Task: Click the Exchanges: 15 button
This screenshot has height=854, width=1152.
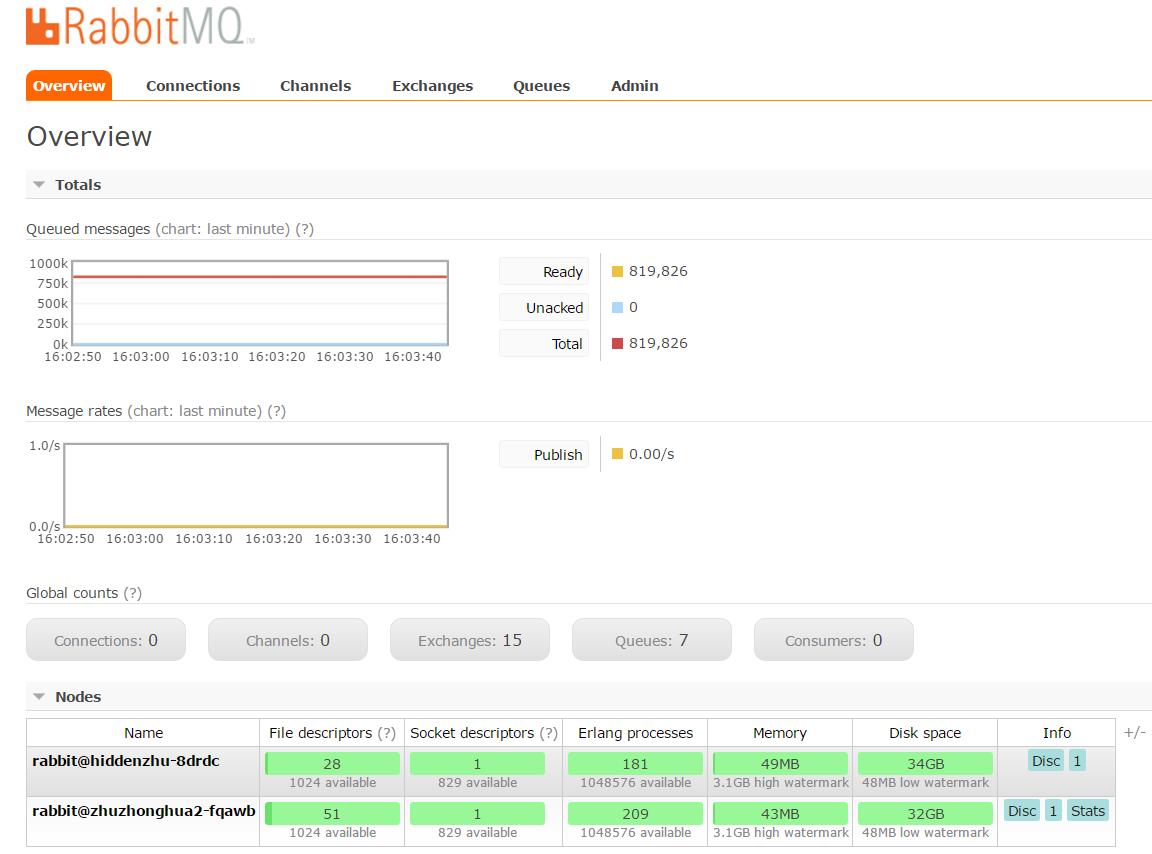Action: (469, 639)
